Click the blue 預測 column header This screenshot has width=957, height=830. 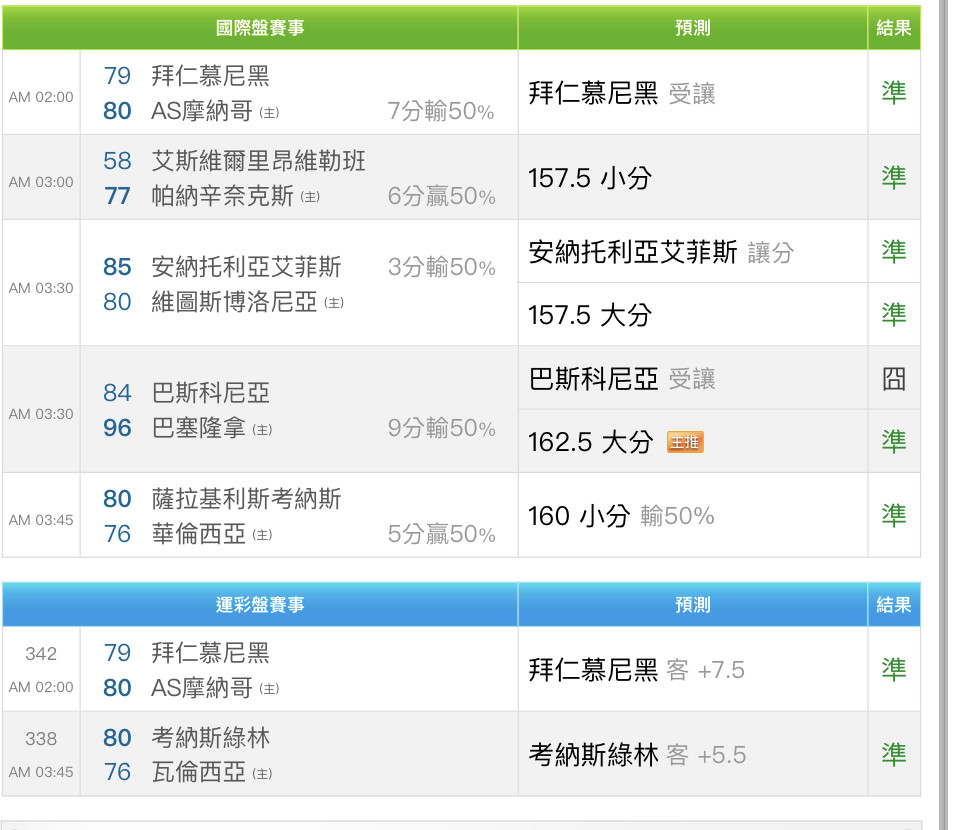click(693, 605)
